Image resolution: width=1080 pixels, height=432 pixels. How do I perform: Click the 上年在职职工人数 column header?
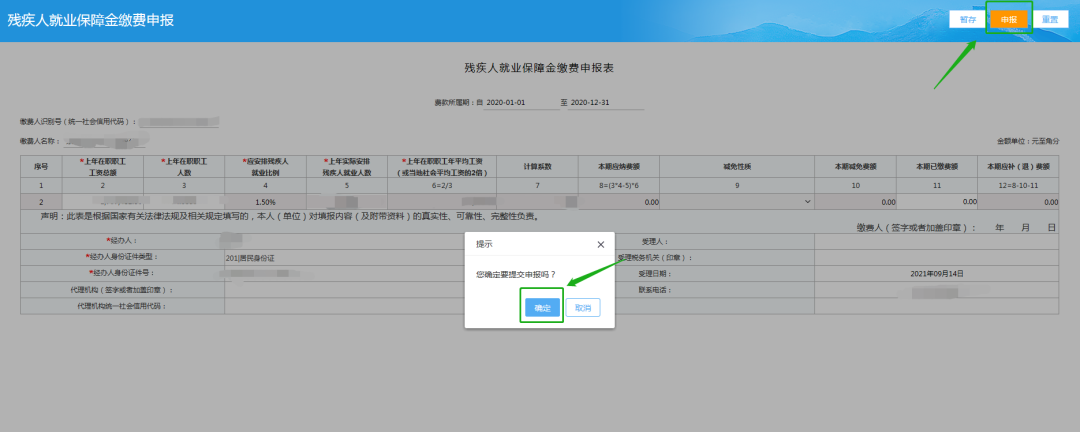point(184,167)
